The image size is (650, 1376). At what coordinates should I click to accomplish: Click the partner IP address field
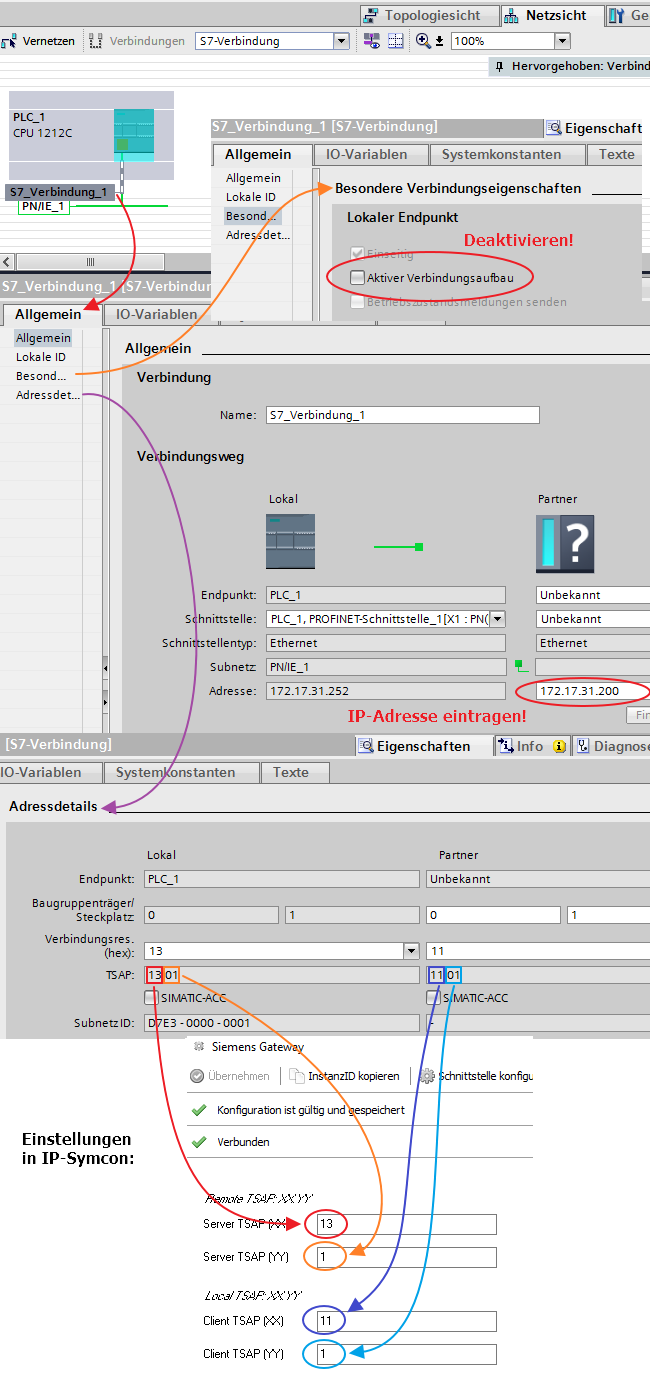tap(590, 691)
